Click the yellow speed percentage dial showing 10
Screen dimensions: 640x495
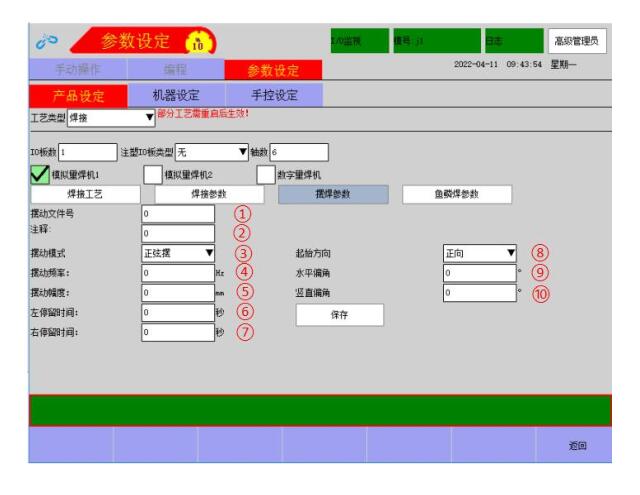199,42
